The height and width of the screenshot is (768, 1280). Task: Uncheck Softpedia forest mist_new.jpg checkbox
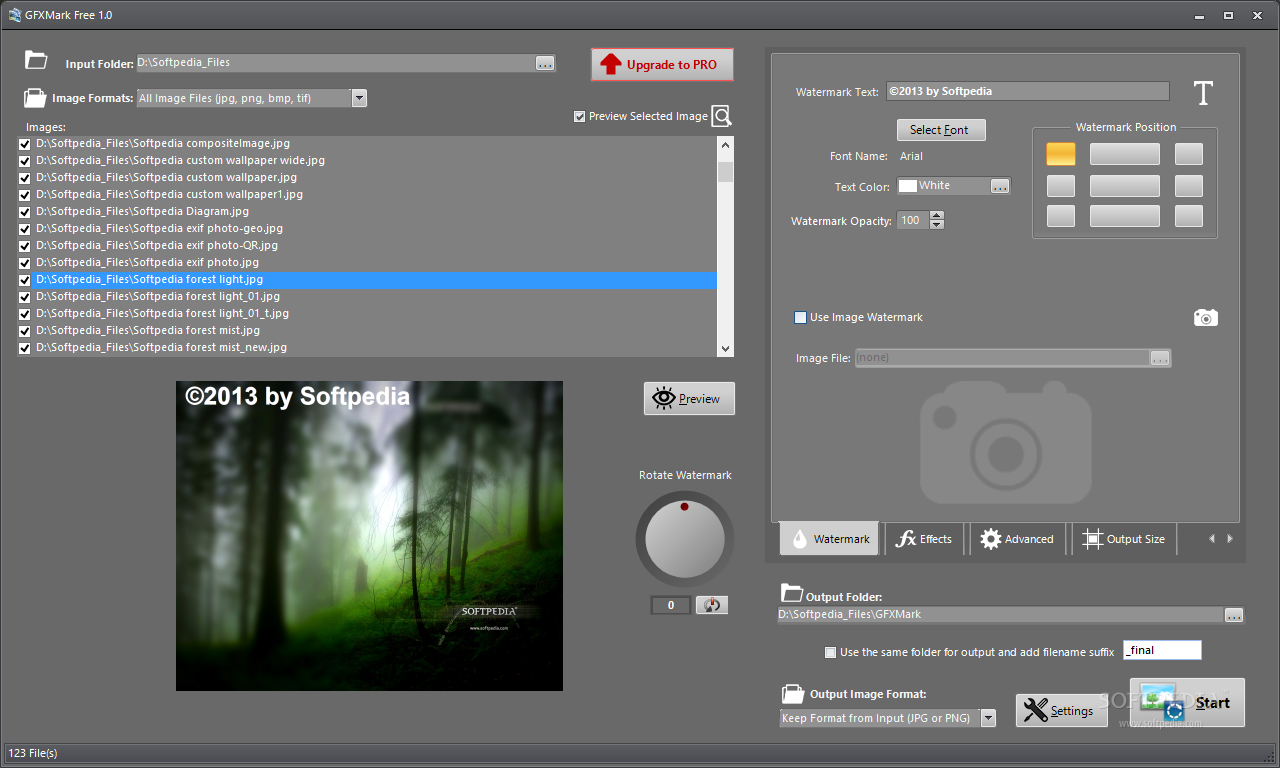pos(25,348)
